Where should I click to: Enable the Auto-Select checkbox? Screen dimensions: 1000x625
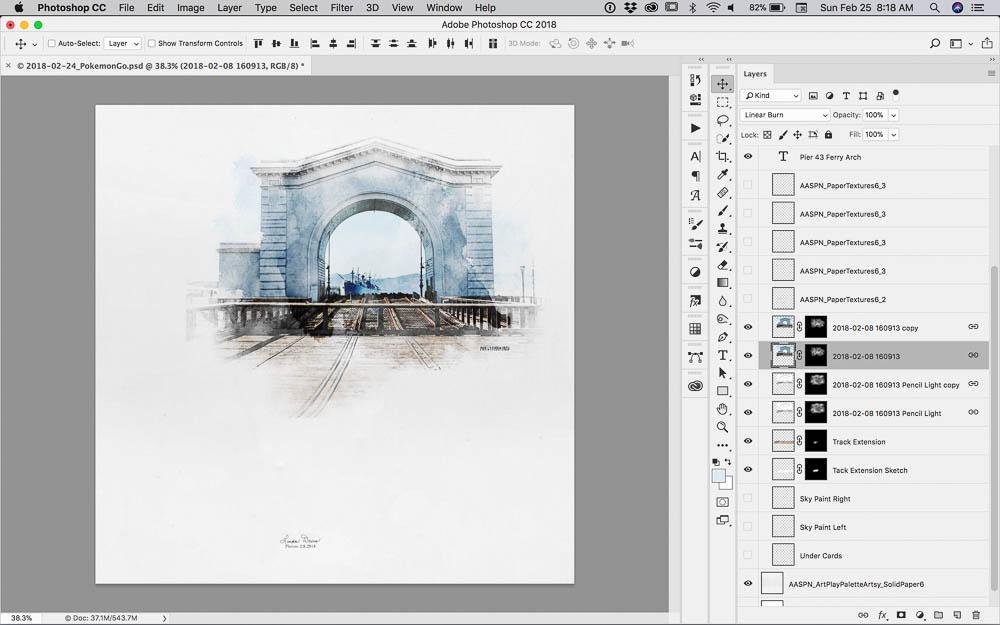[52, 43]
